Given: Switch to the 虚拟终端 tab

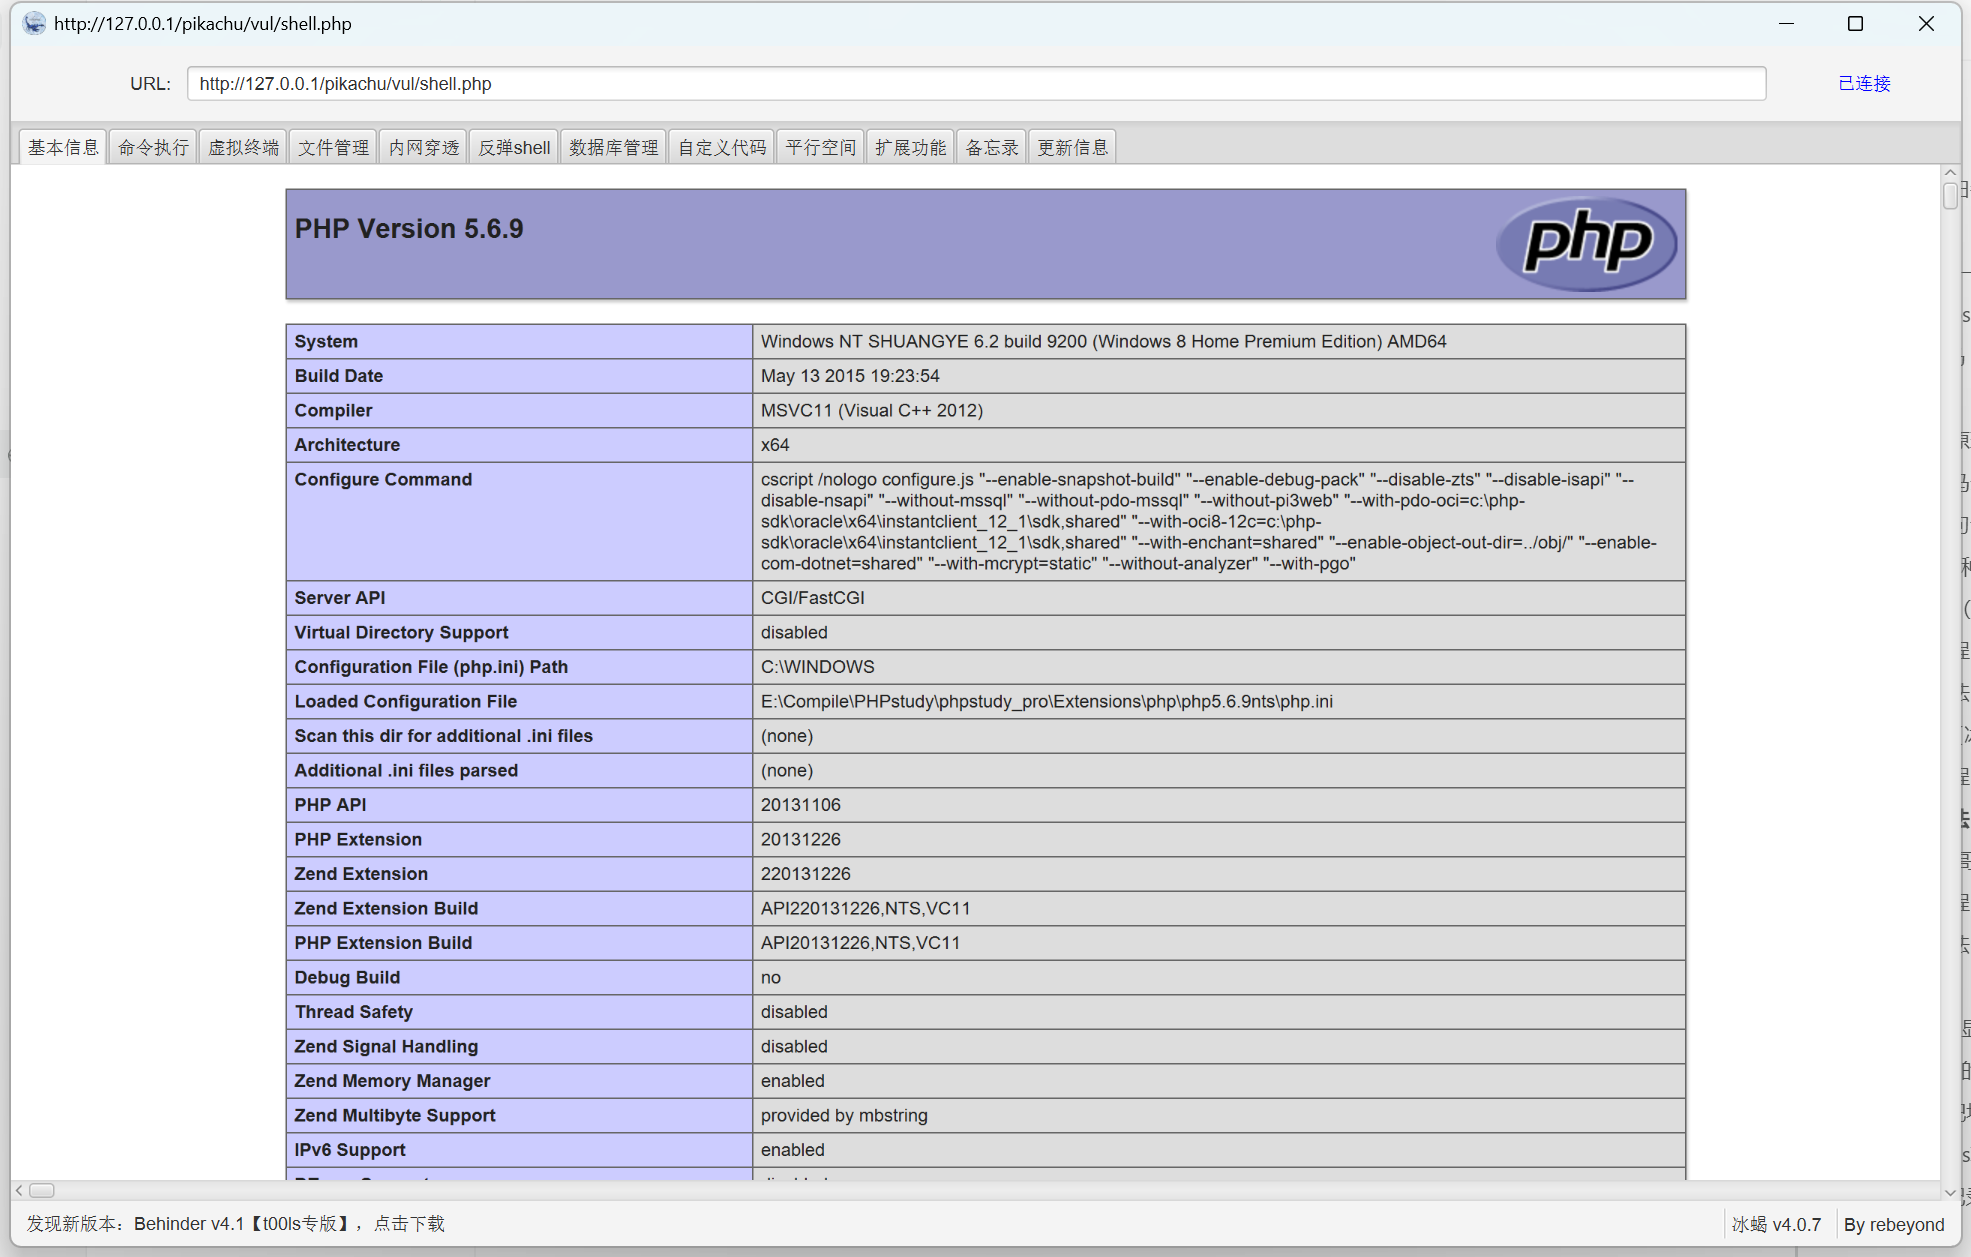Looking at the screenshot, I should pyautogui.click(x=243, y=148).
